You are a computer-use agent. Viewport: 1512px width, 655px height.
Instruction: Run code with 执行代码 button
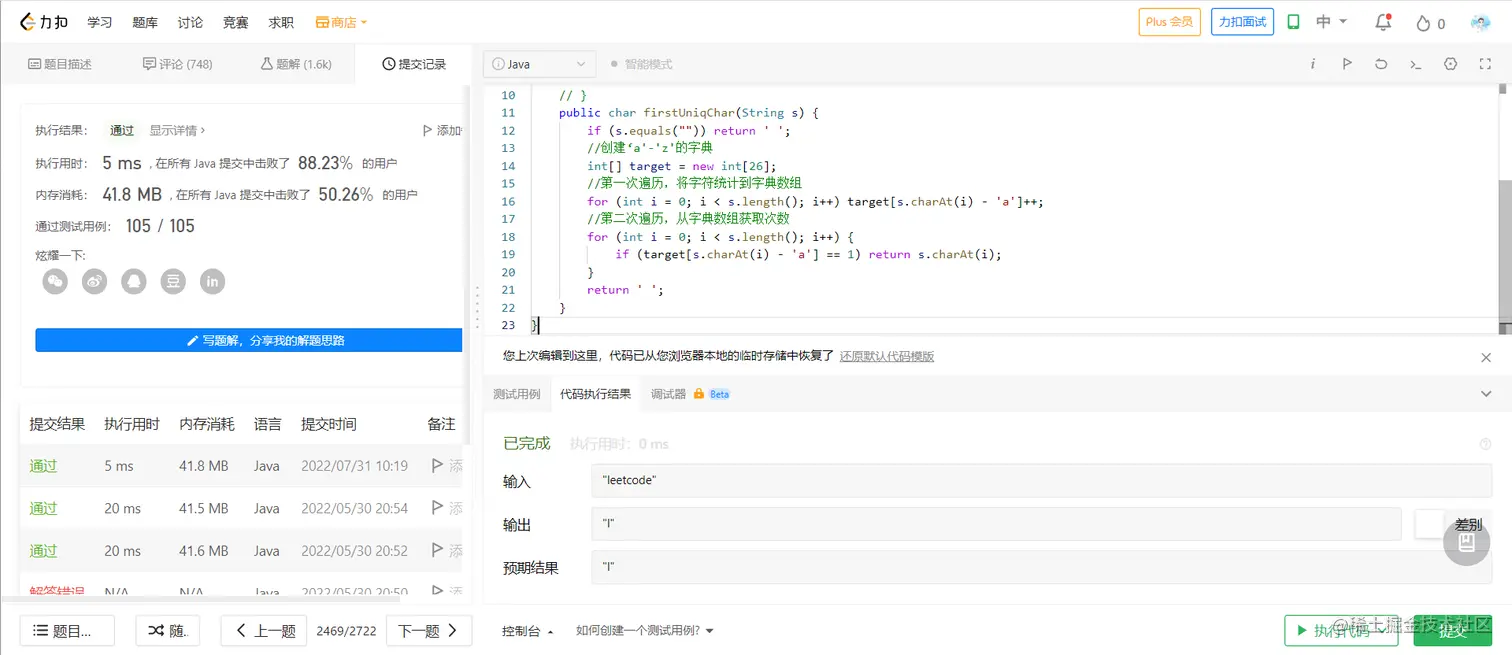click(x=1342, y=631)
